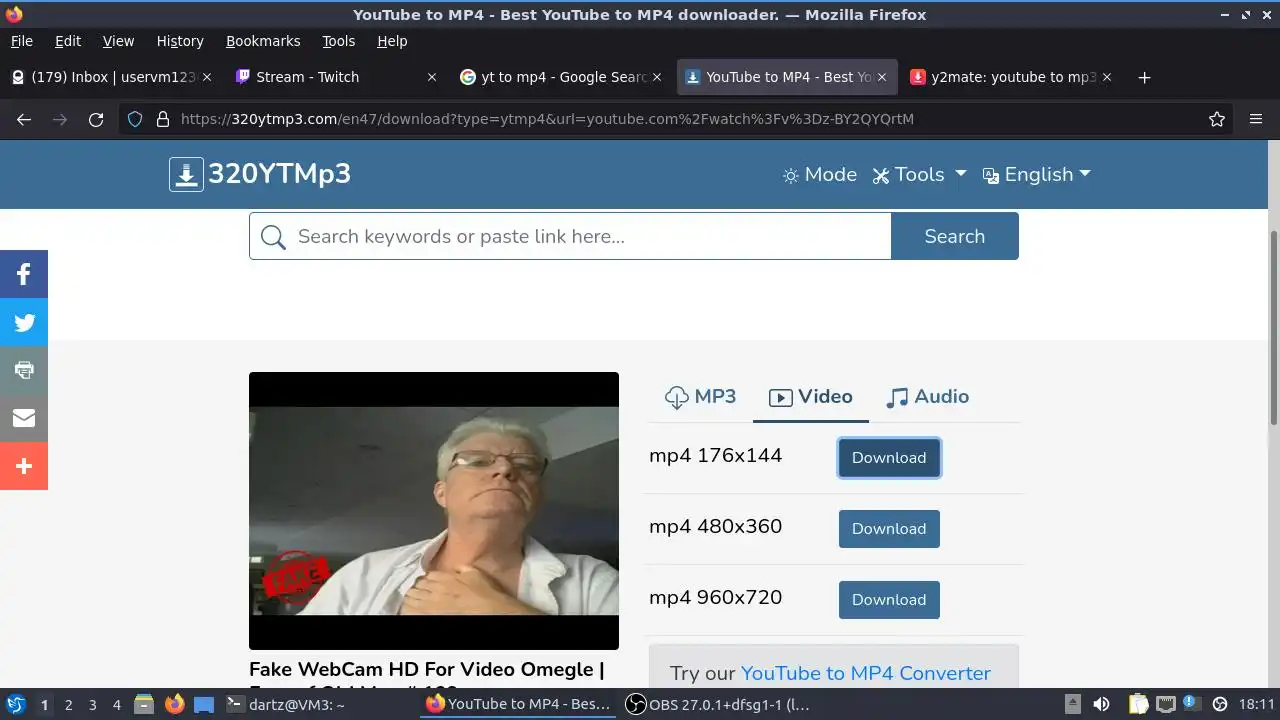Open the YouTube to MP4 Converter link

866,673
